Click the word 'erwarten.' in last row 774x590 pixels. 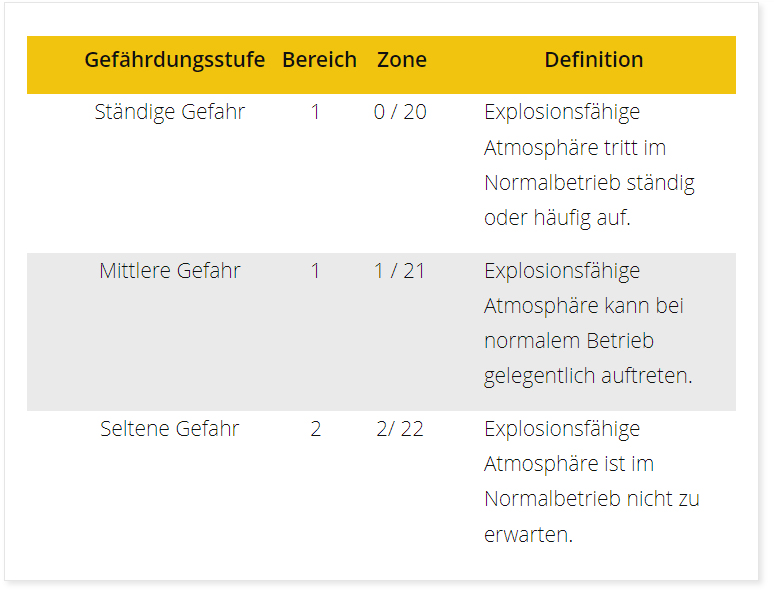pyautogui.click(x=529, y=535)
